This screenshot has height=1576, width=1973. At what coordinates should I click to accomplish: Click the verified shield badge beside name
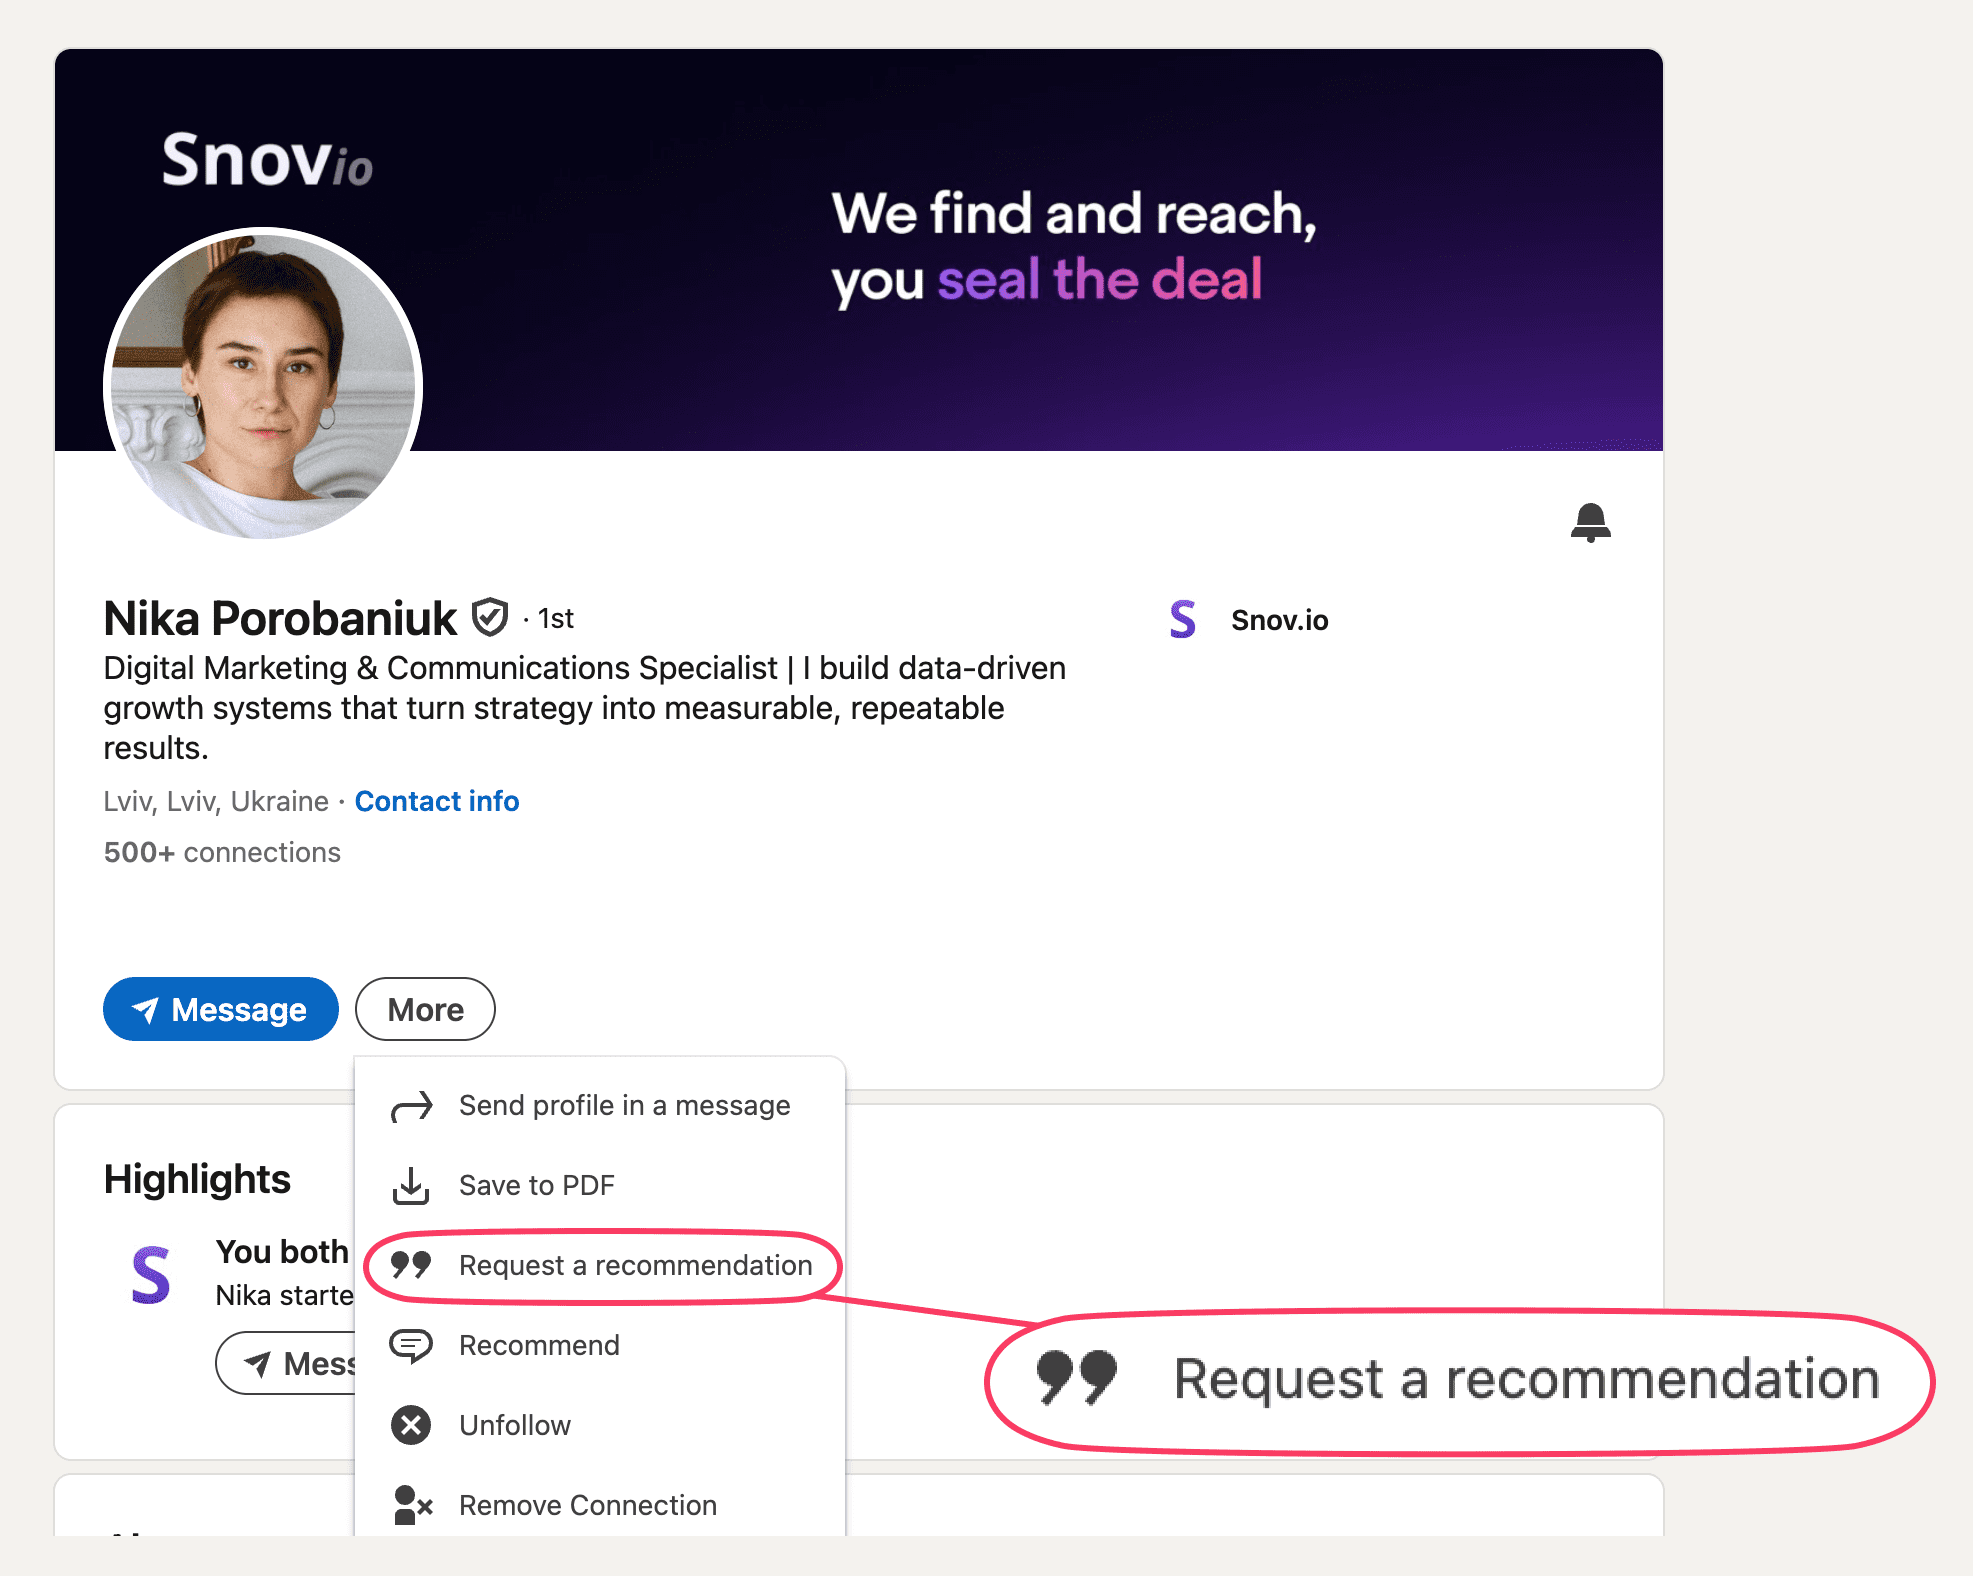(490, 618)
